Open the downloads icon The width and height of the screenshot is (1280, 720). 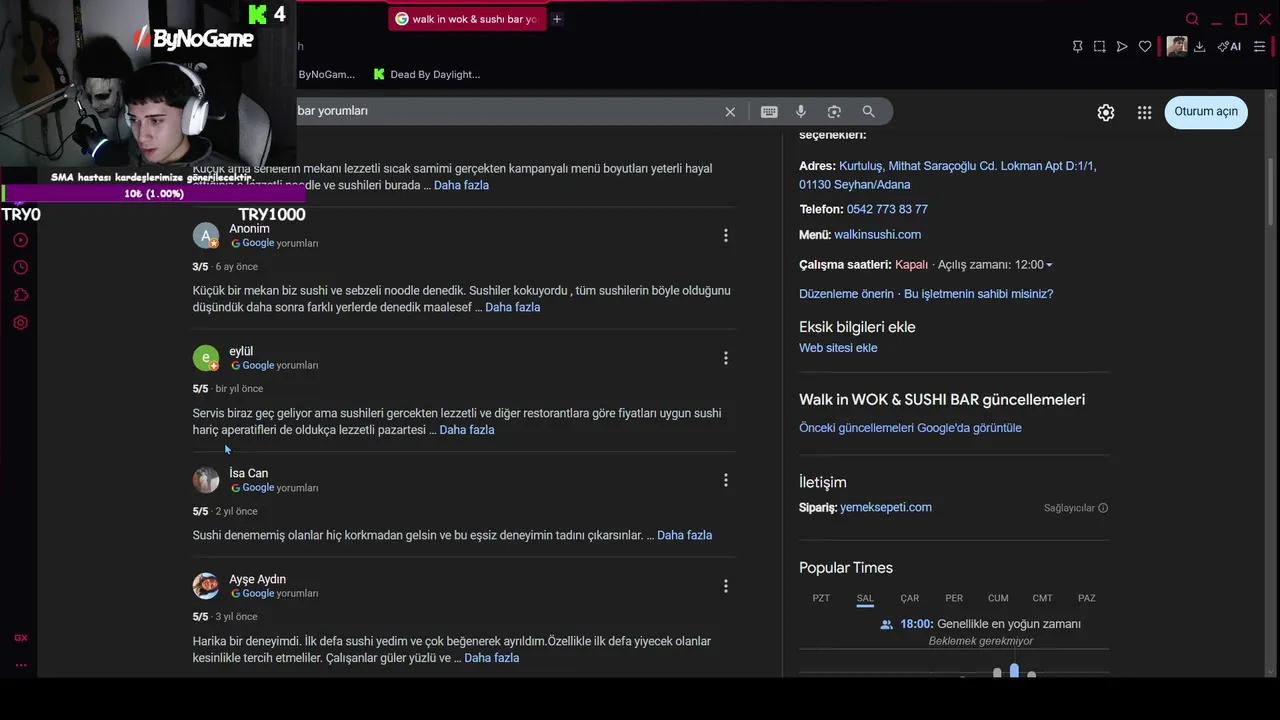[x=1199, y=46]
